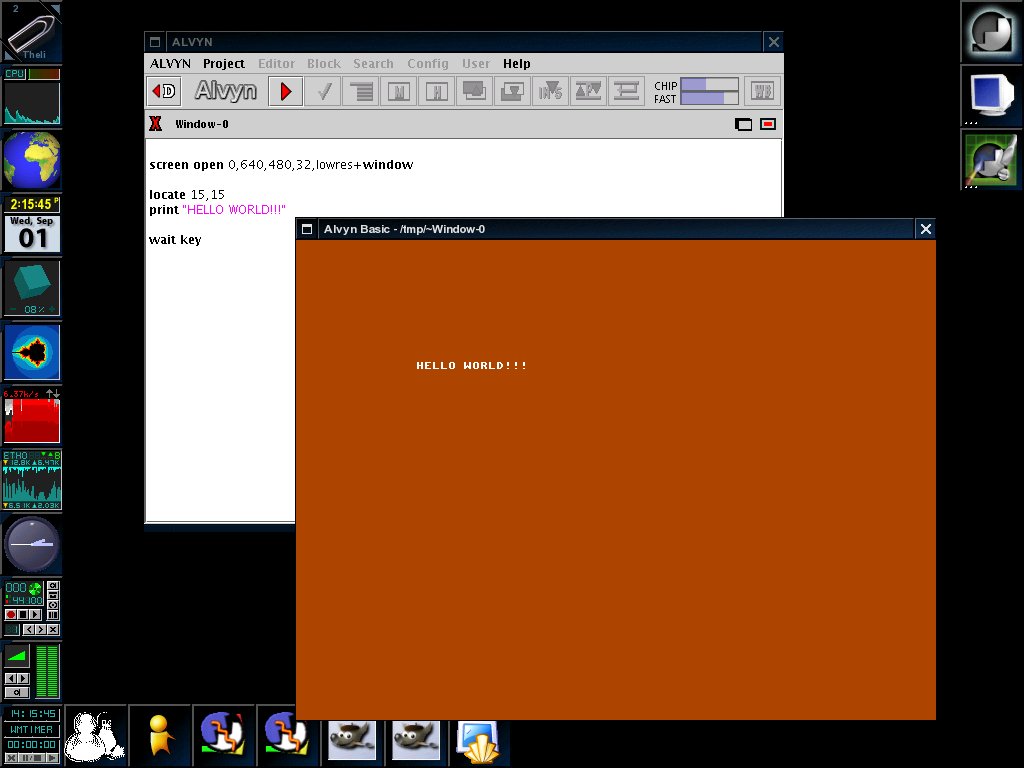Click the Alvyn logo button in toolbar
1024x768 pixels.
tap(225, 91)
